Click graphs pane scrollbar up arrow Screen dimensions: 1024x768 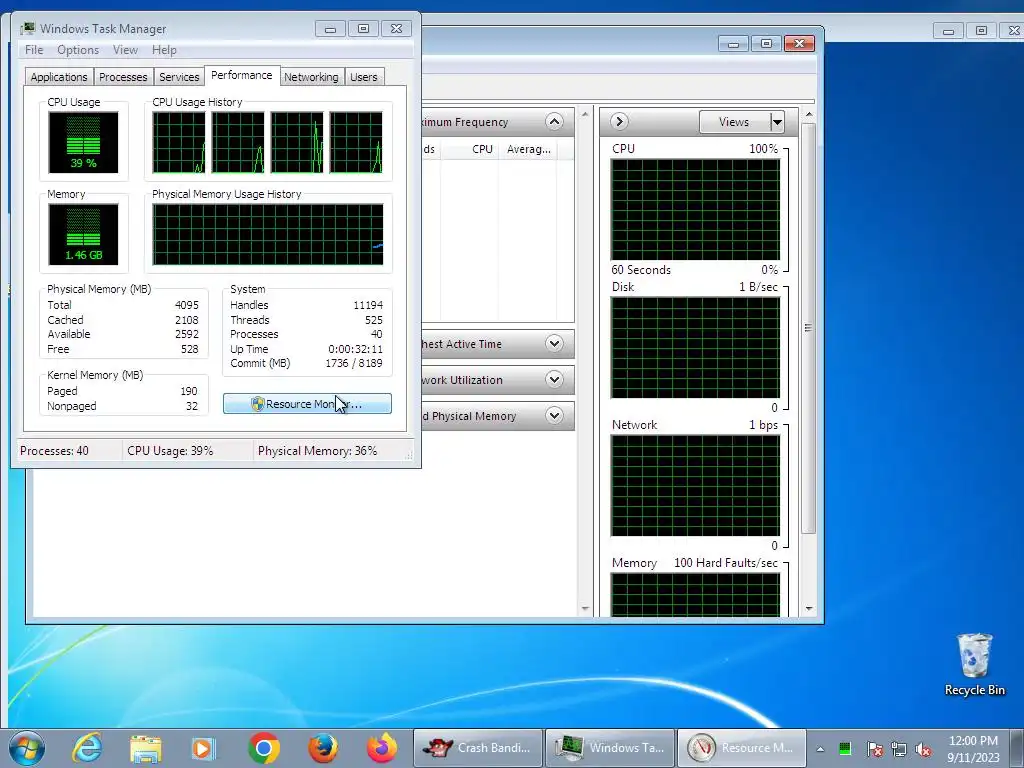(809, 115)
